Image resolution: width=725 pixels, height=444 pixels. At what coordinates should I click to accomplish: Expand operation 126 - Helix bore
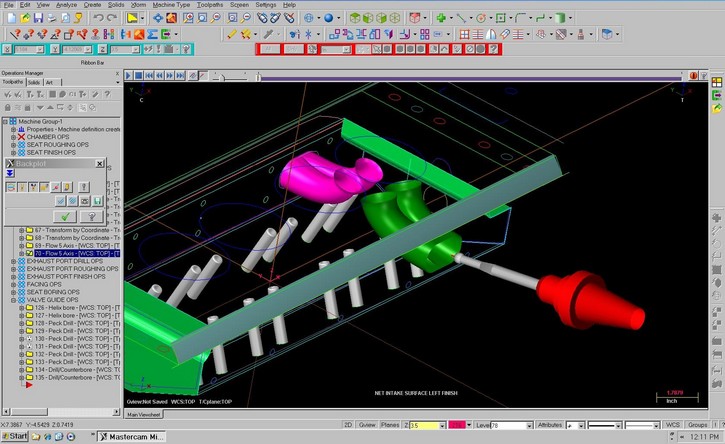click(x=21, y=308)
